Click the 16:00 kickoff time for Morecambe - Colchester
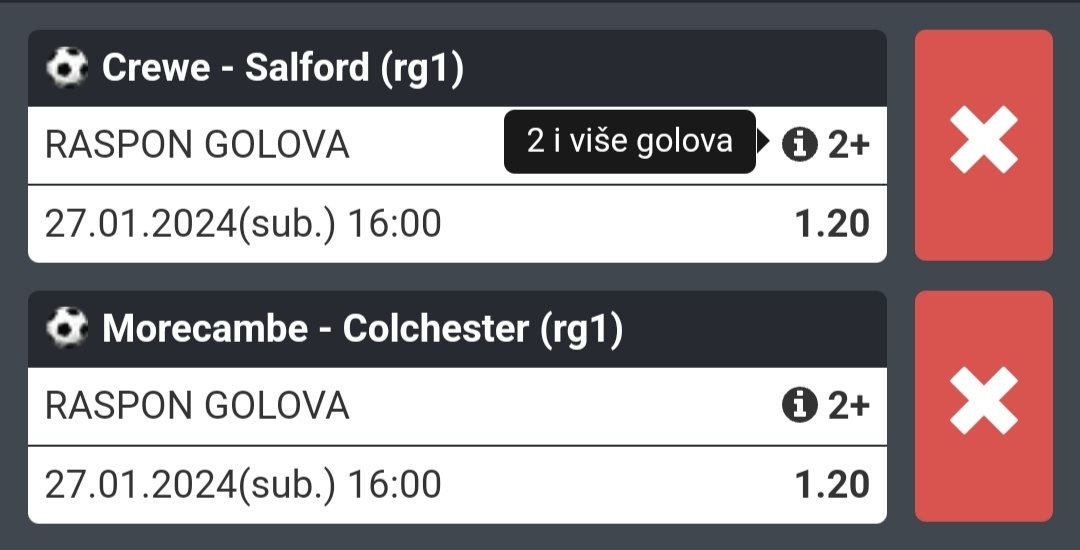This screenshot has width=1080, height=550. click(x=394, y=485)
